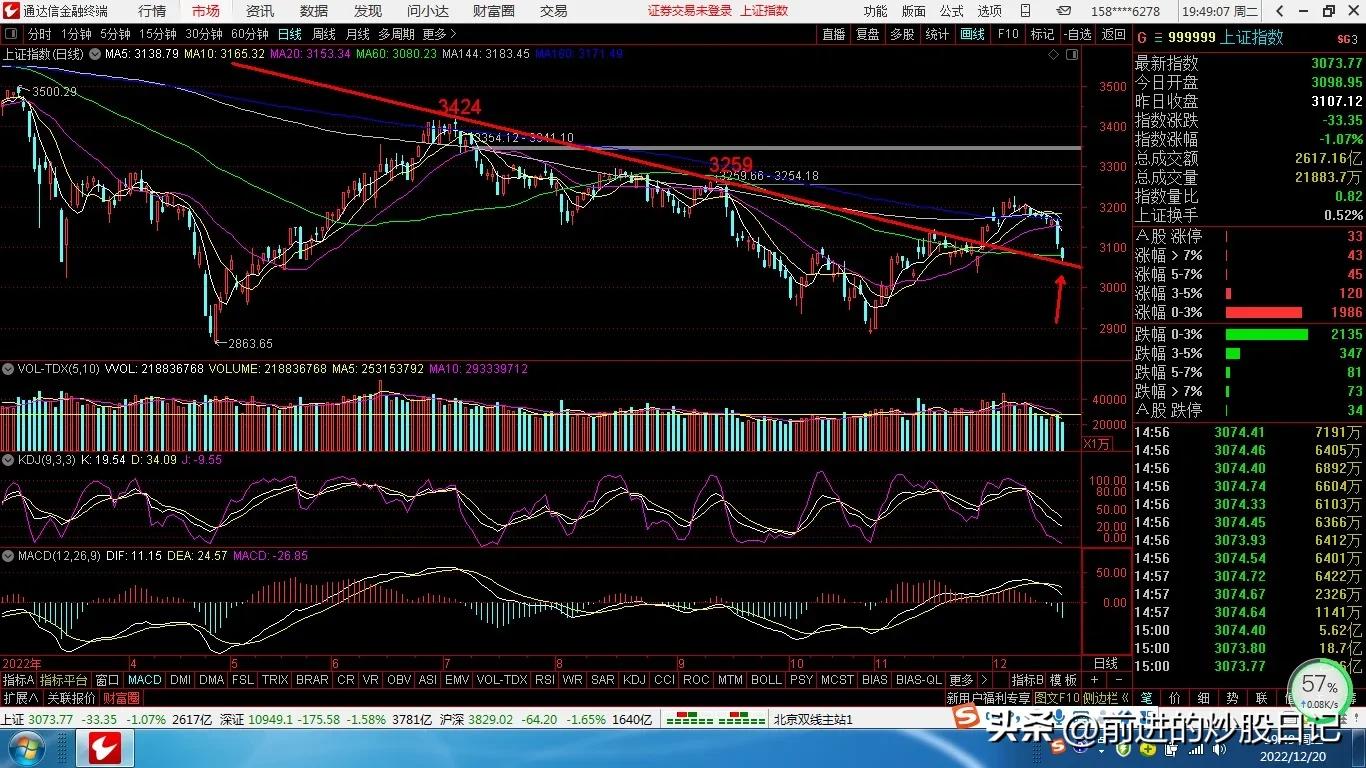The width and height of the screenshot is (1366, 768).
Task: Select the 5分钟 period
Action: [115, 34]
